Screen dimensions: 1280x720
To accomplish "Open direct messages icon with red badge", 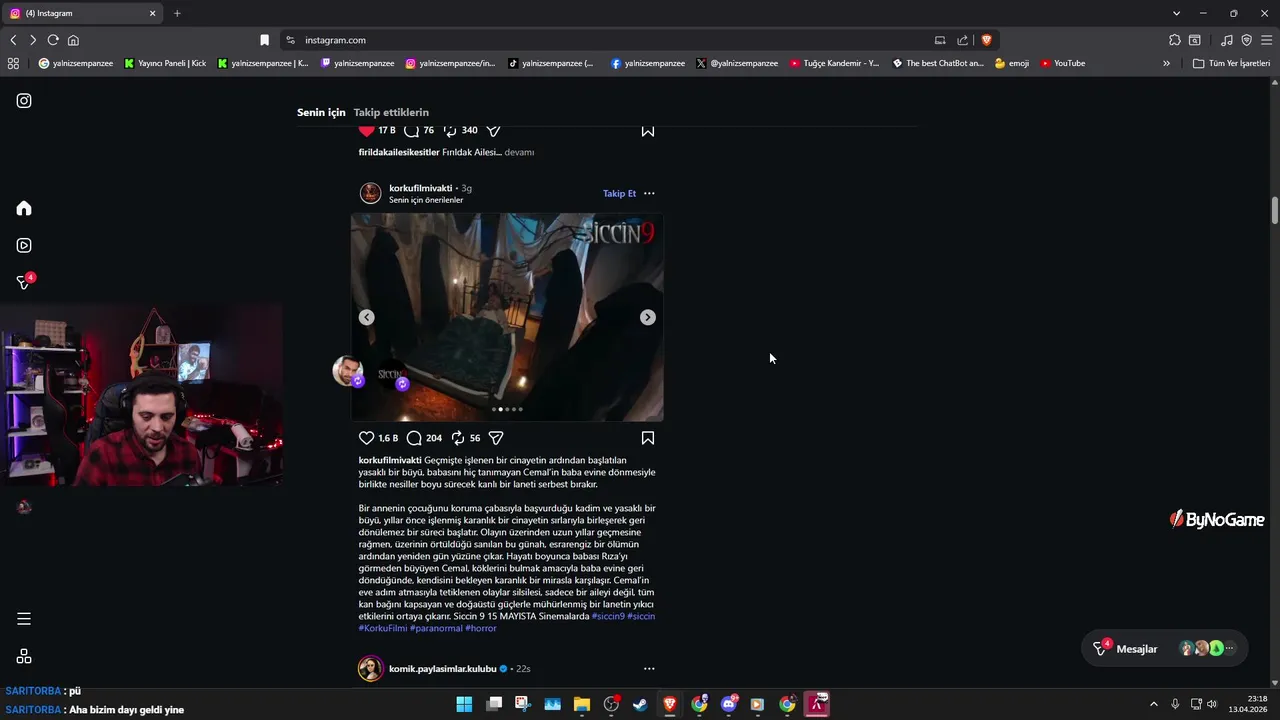I will coord(24,282).
